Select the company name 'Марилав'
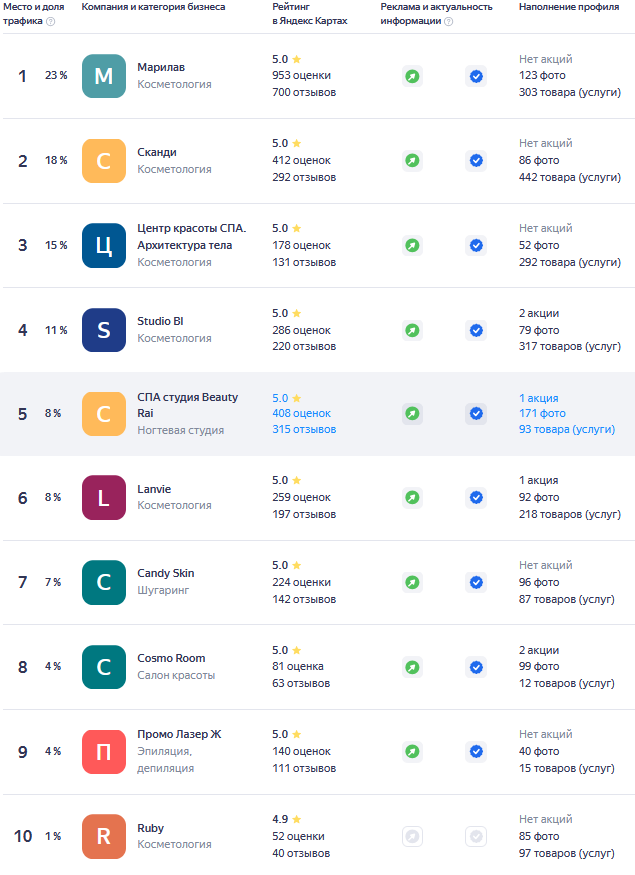635x875 pixels. point(161,67)
